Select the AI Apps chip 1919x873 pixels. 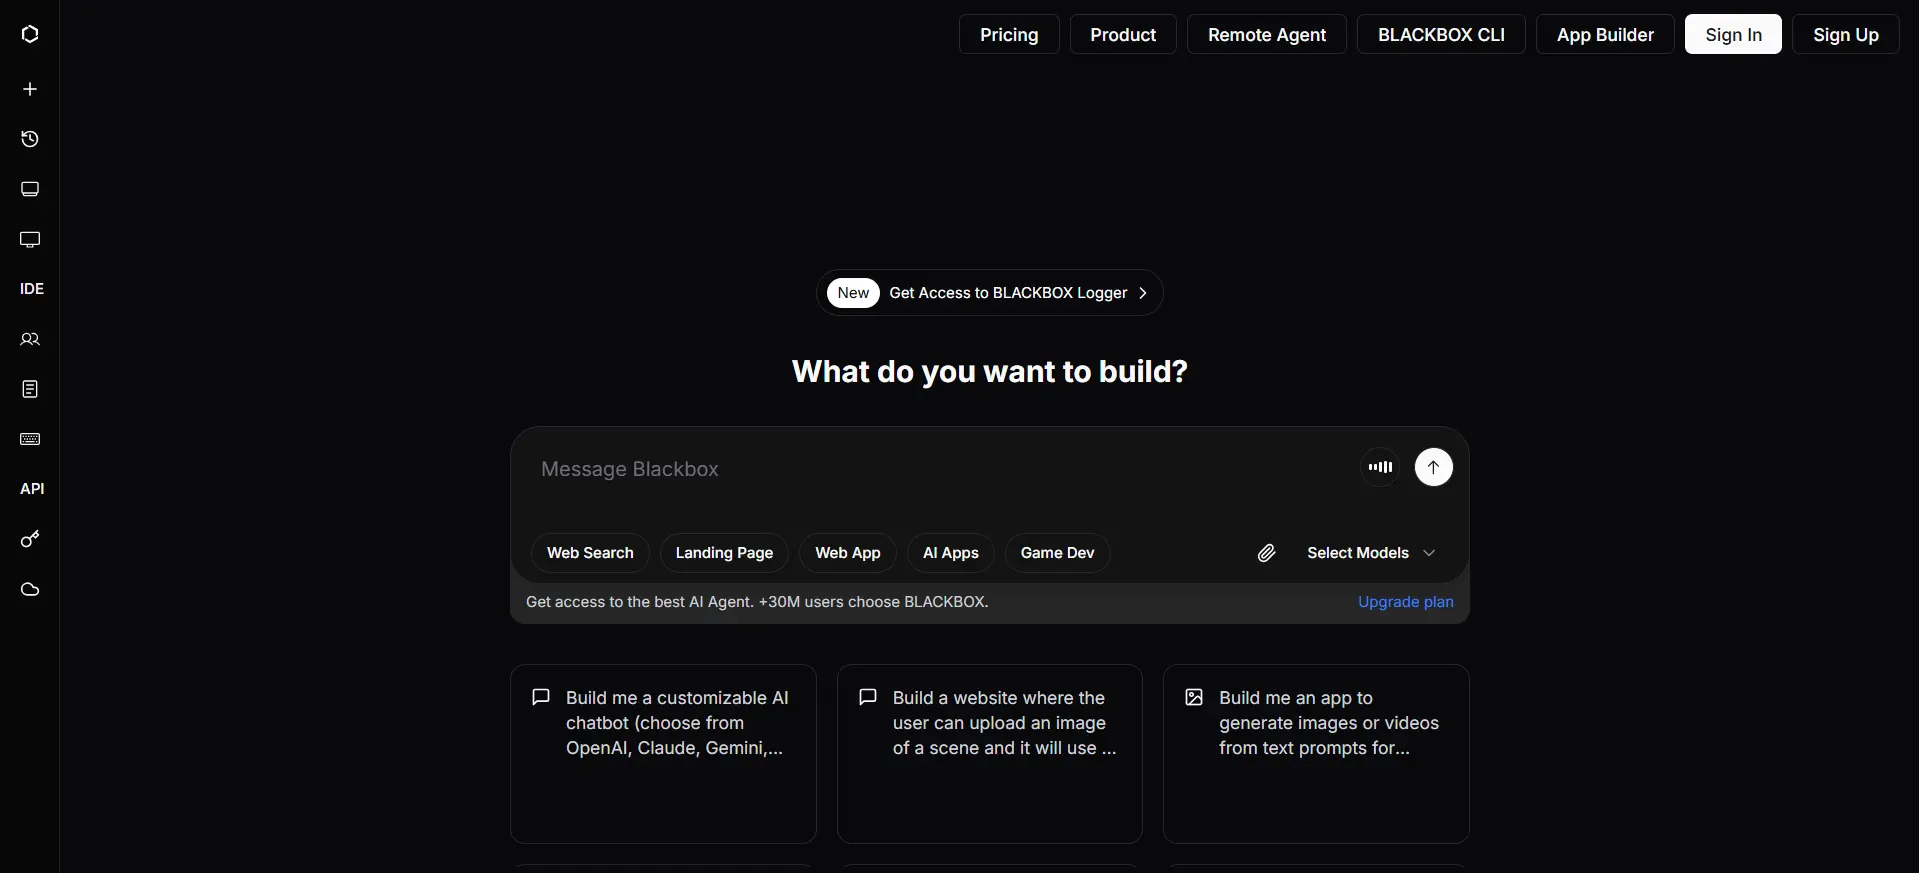click(951, 553)
